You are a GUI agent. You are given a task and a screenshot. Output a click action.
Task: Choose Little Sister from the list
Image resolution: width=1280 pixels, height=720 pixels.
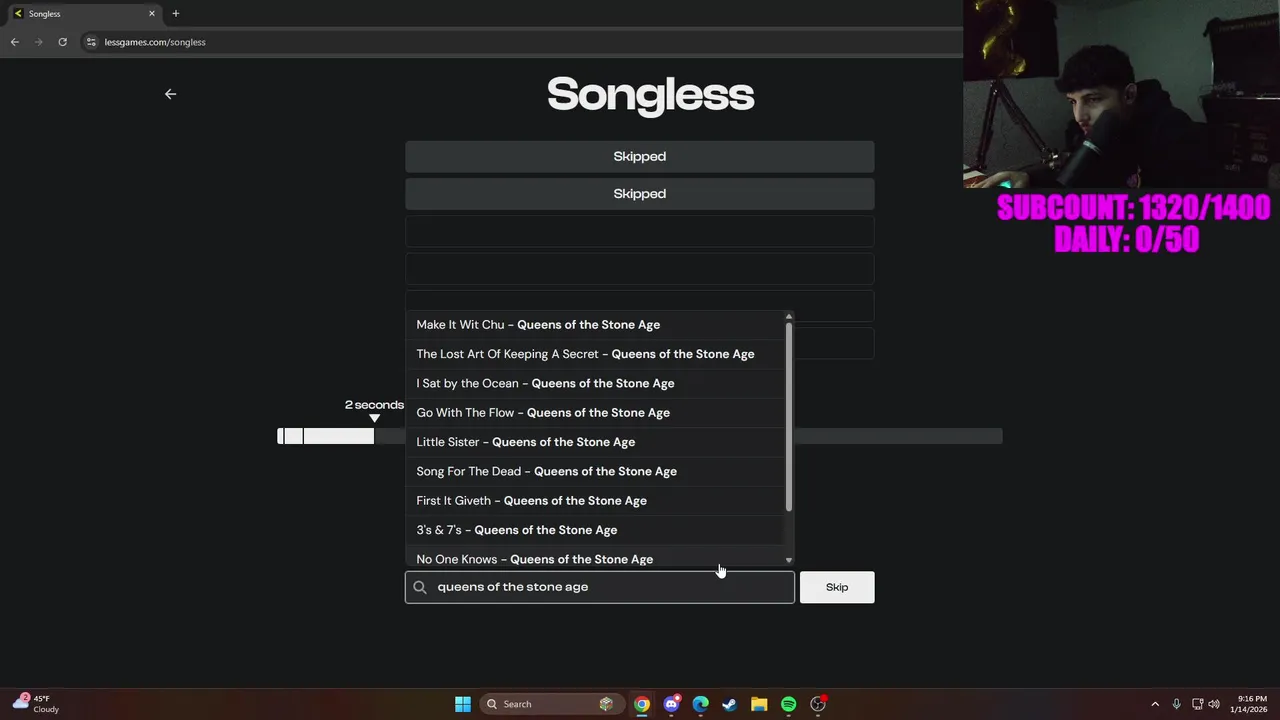596,442
